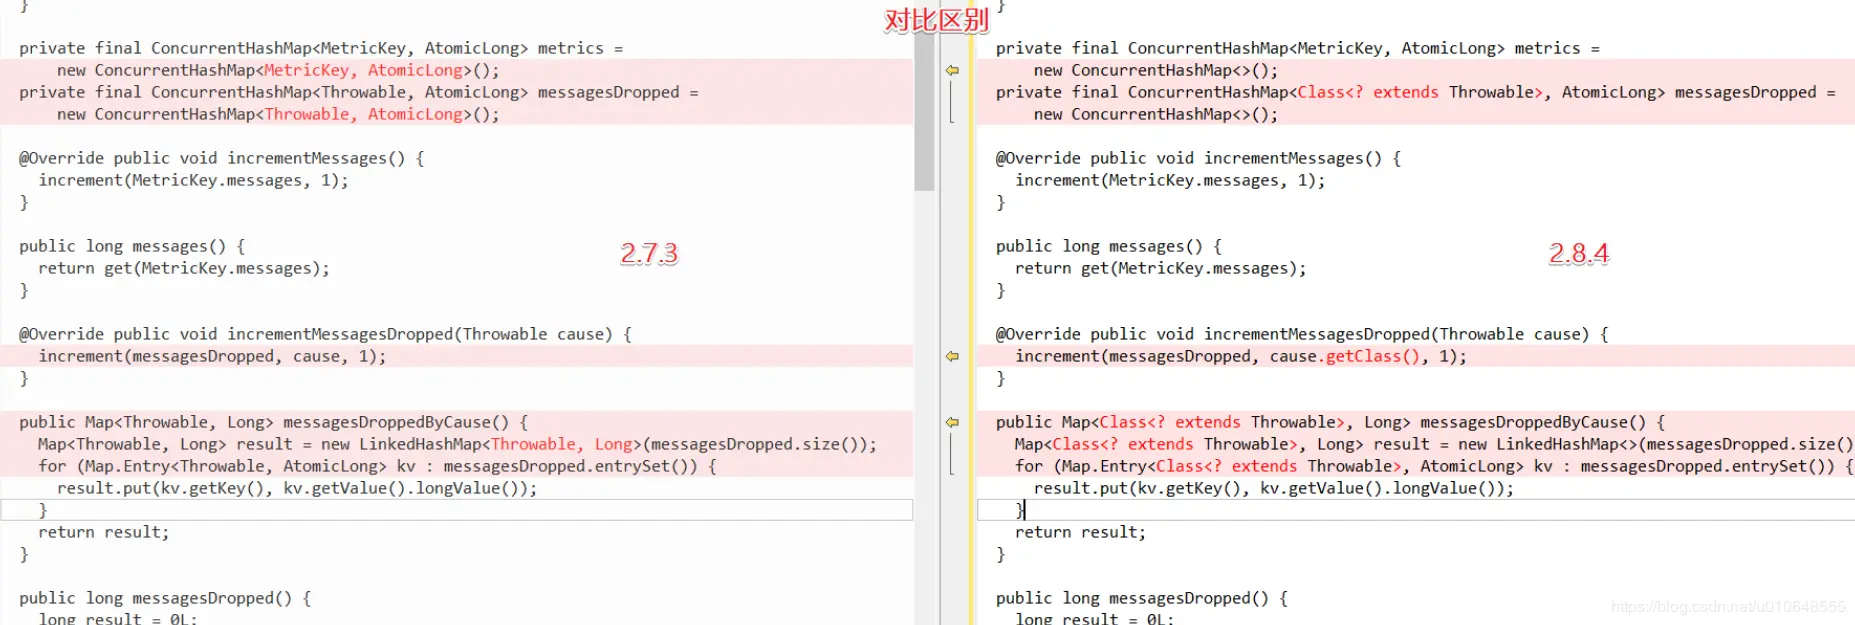
Task: Click the left pane line 'new ConcurrentHashMap<MetricKey, AtomicLong>();'
Action: tap(278, 70)
